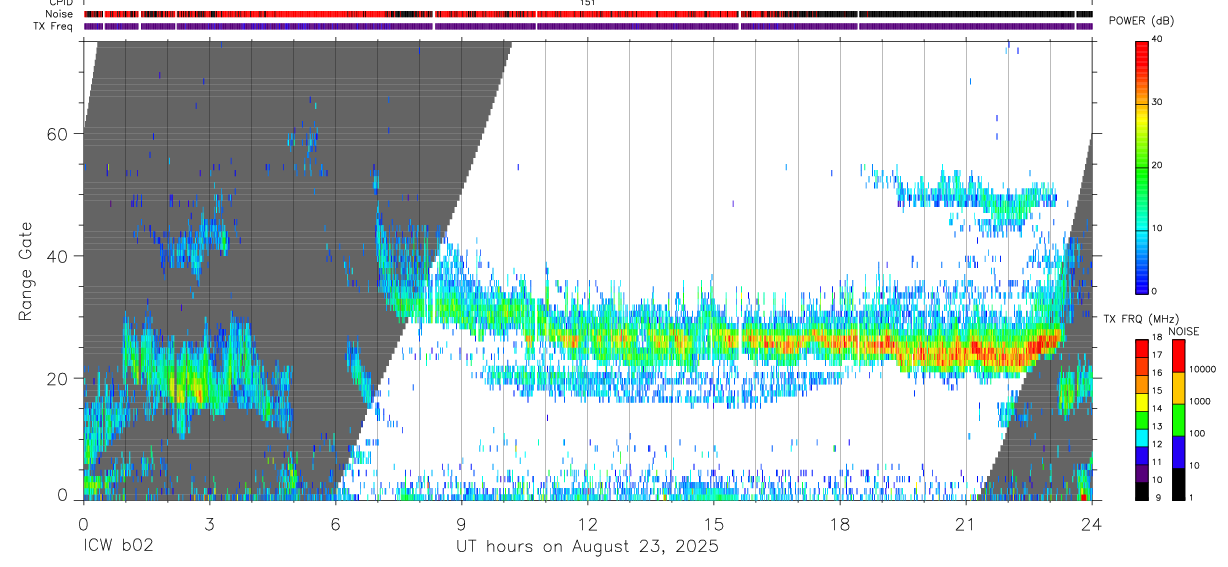
Task: Click the Noise row label at the top
Action: pos(60,14)
